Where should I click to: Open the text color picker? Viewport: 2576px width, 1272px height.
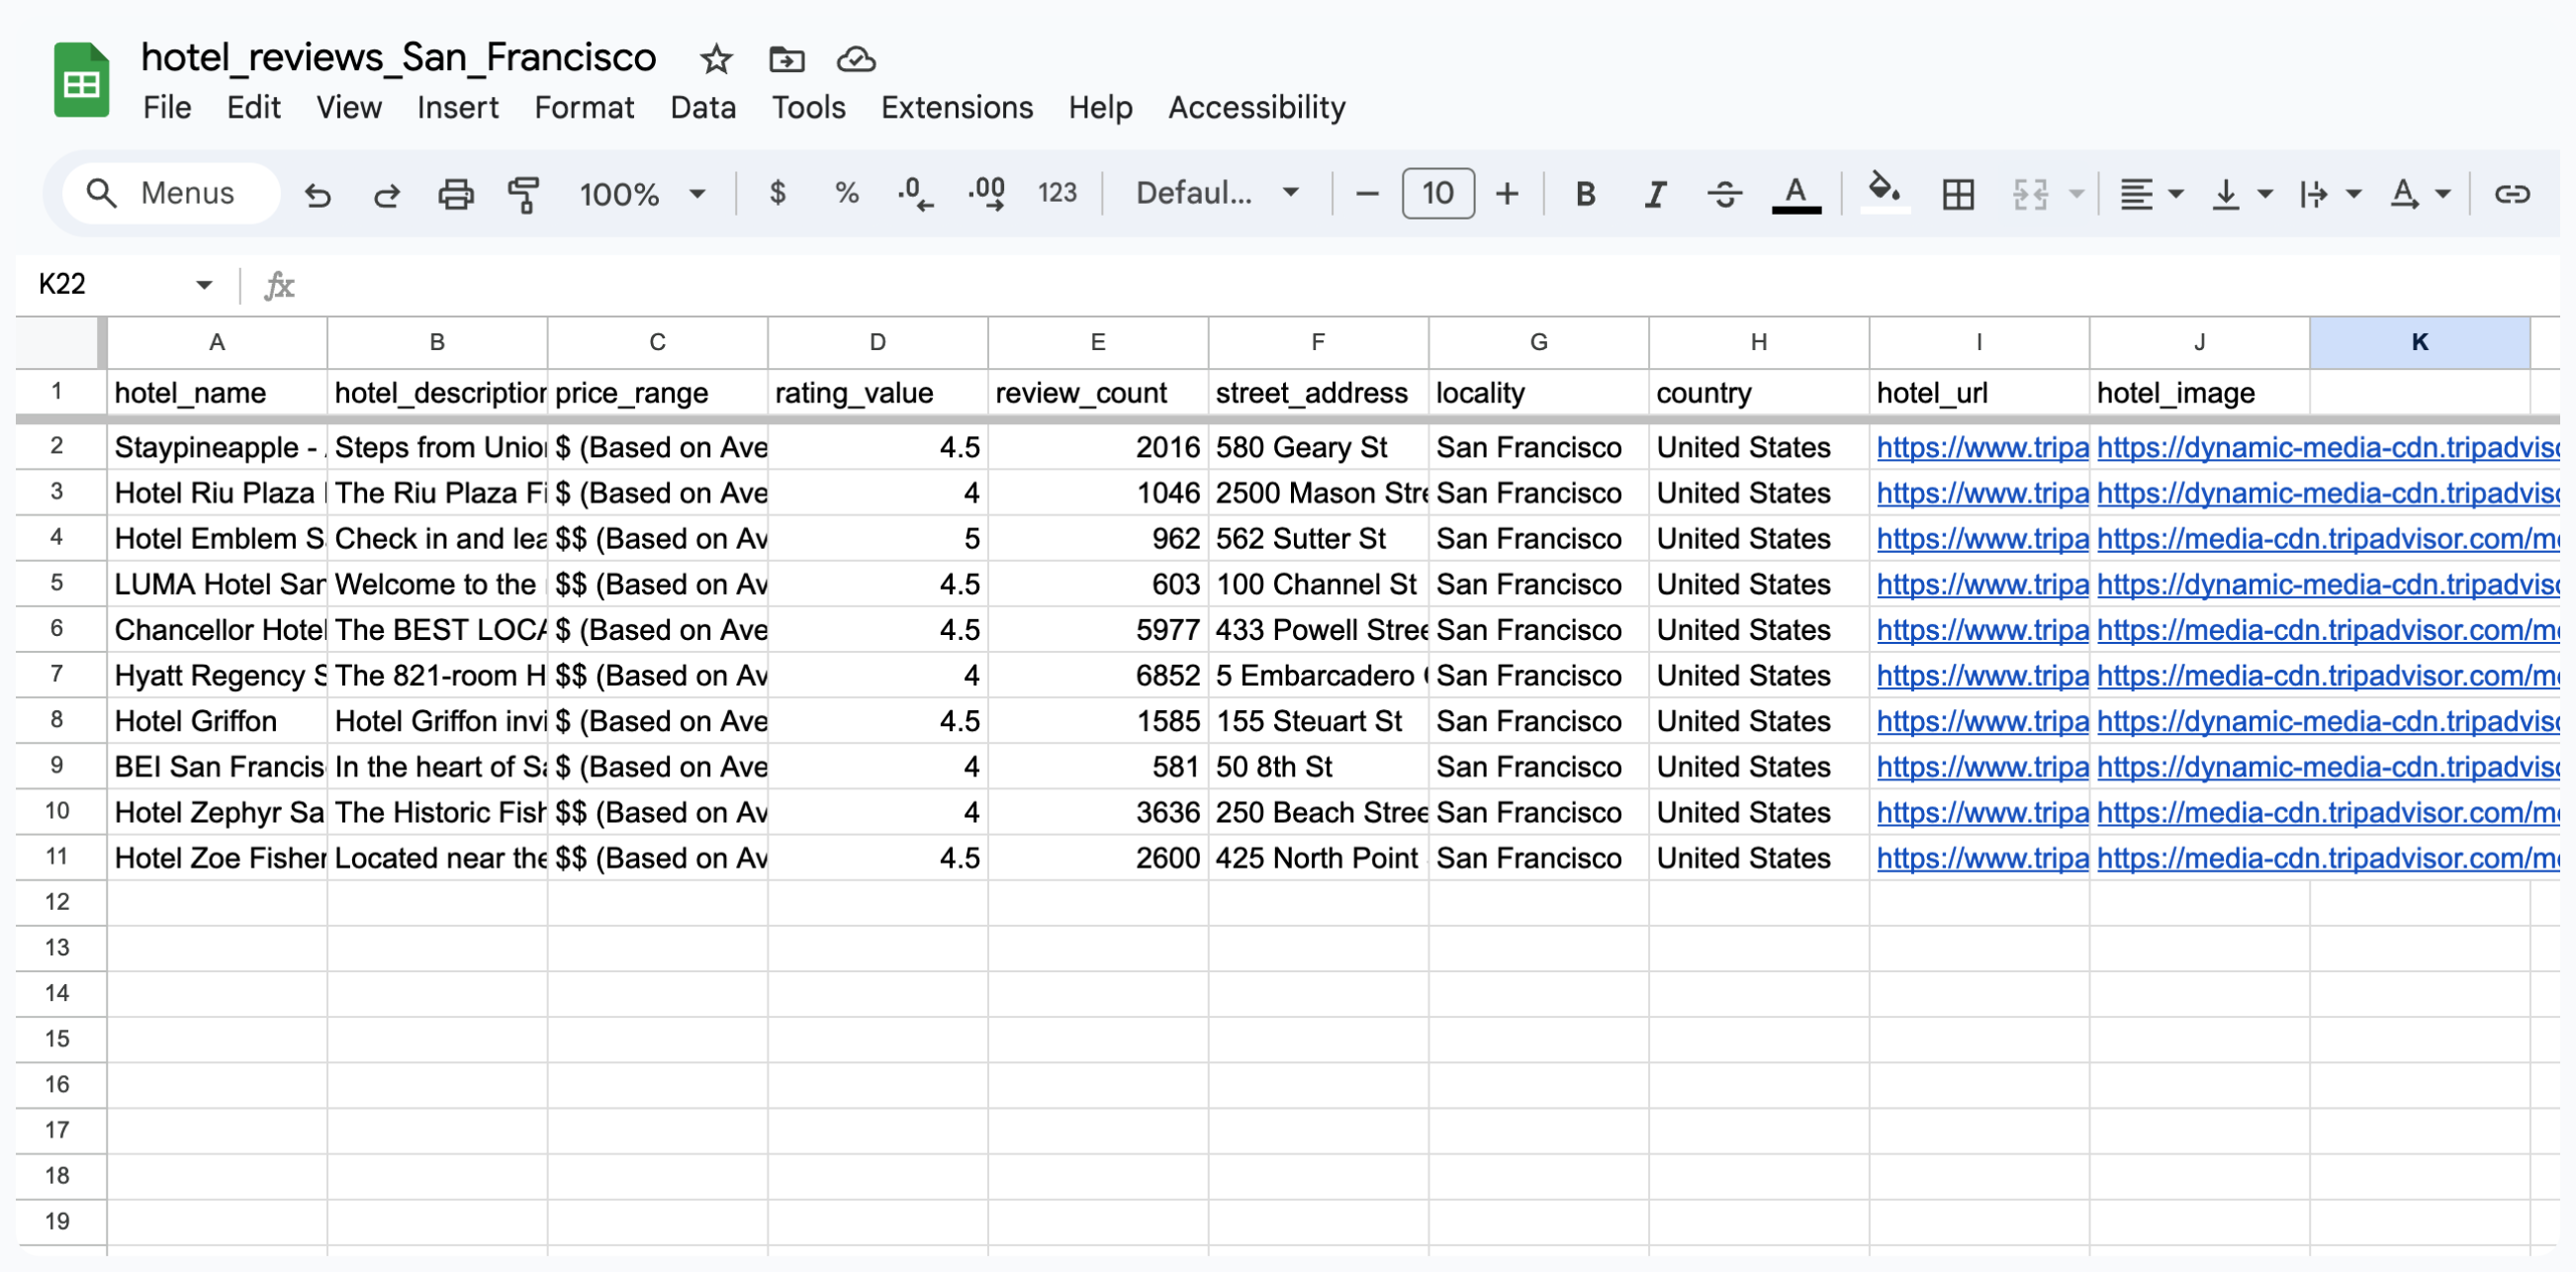1796,194
